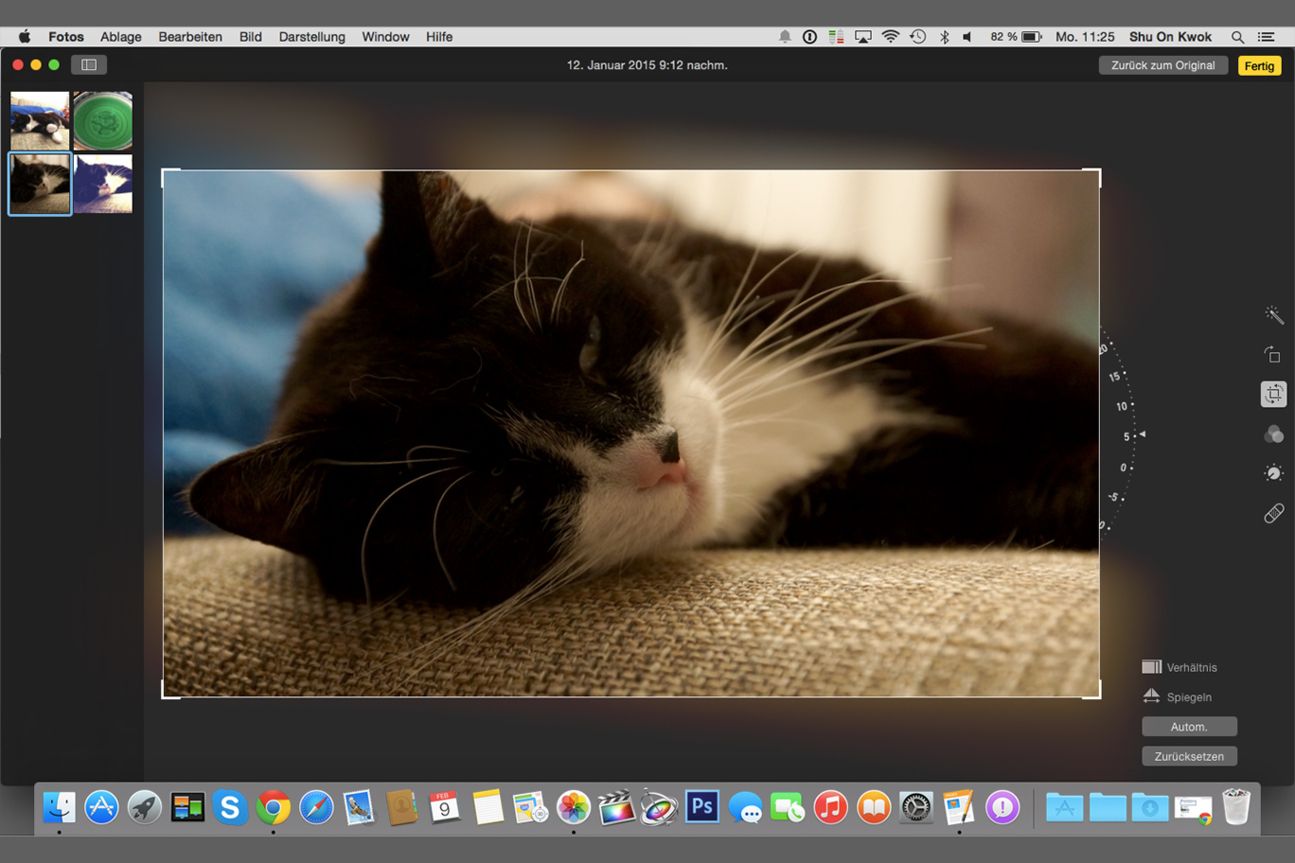1295x863 pixels.
Task: Click the Spotlight search icon
Action: click(x=1237, y=37)
